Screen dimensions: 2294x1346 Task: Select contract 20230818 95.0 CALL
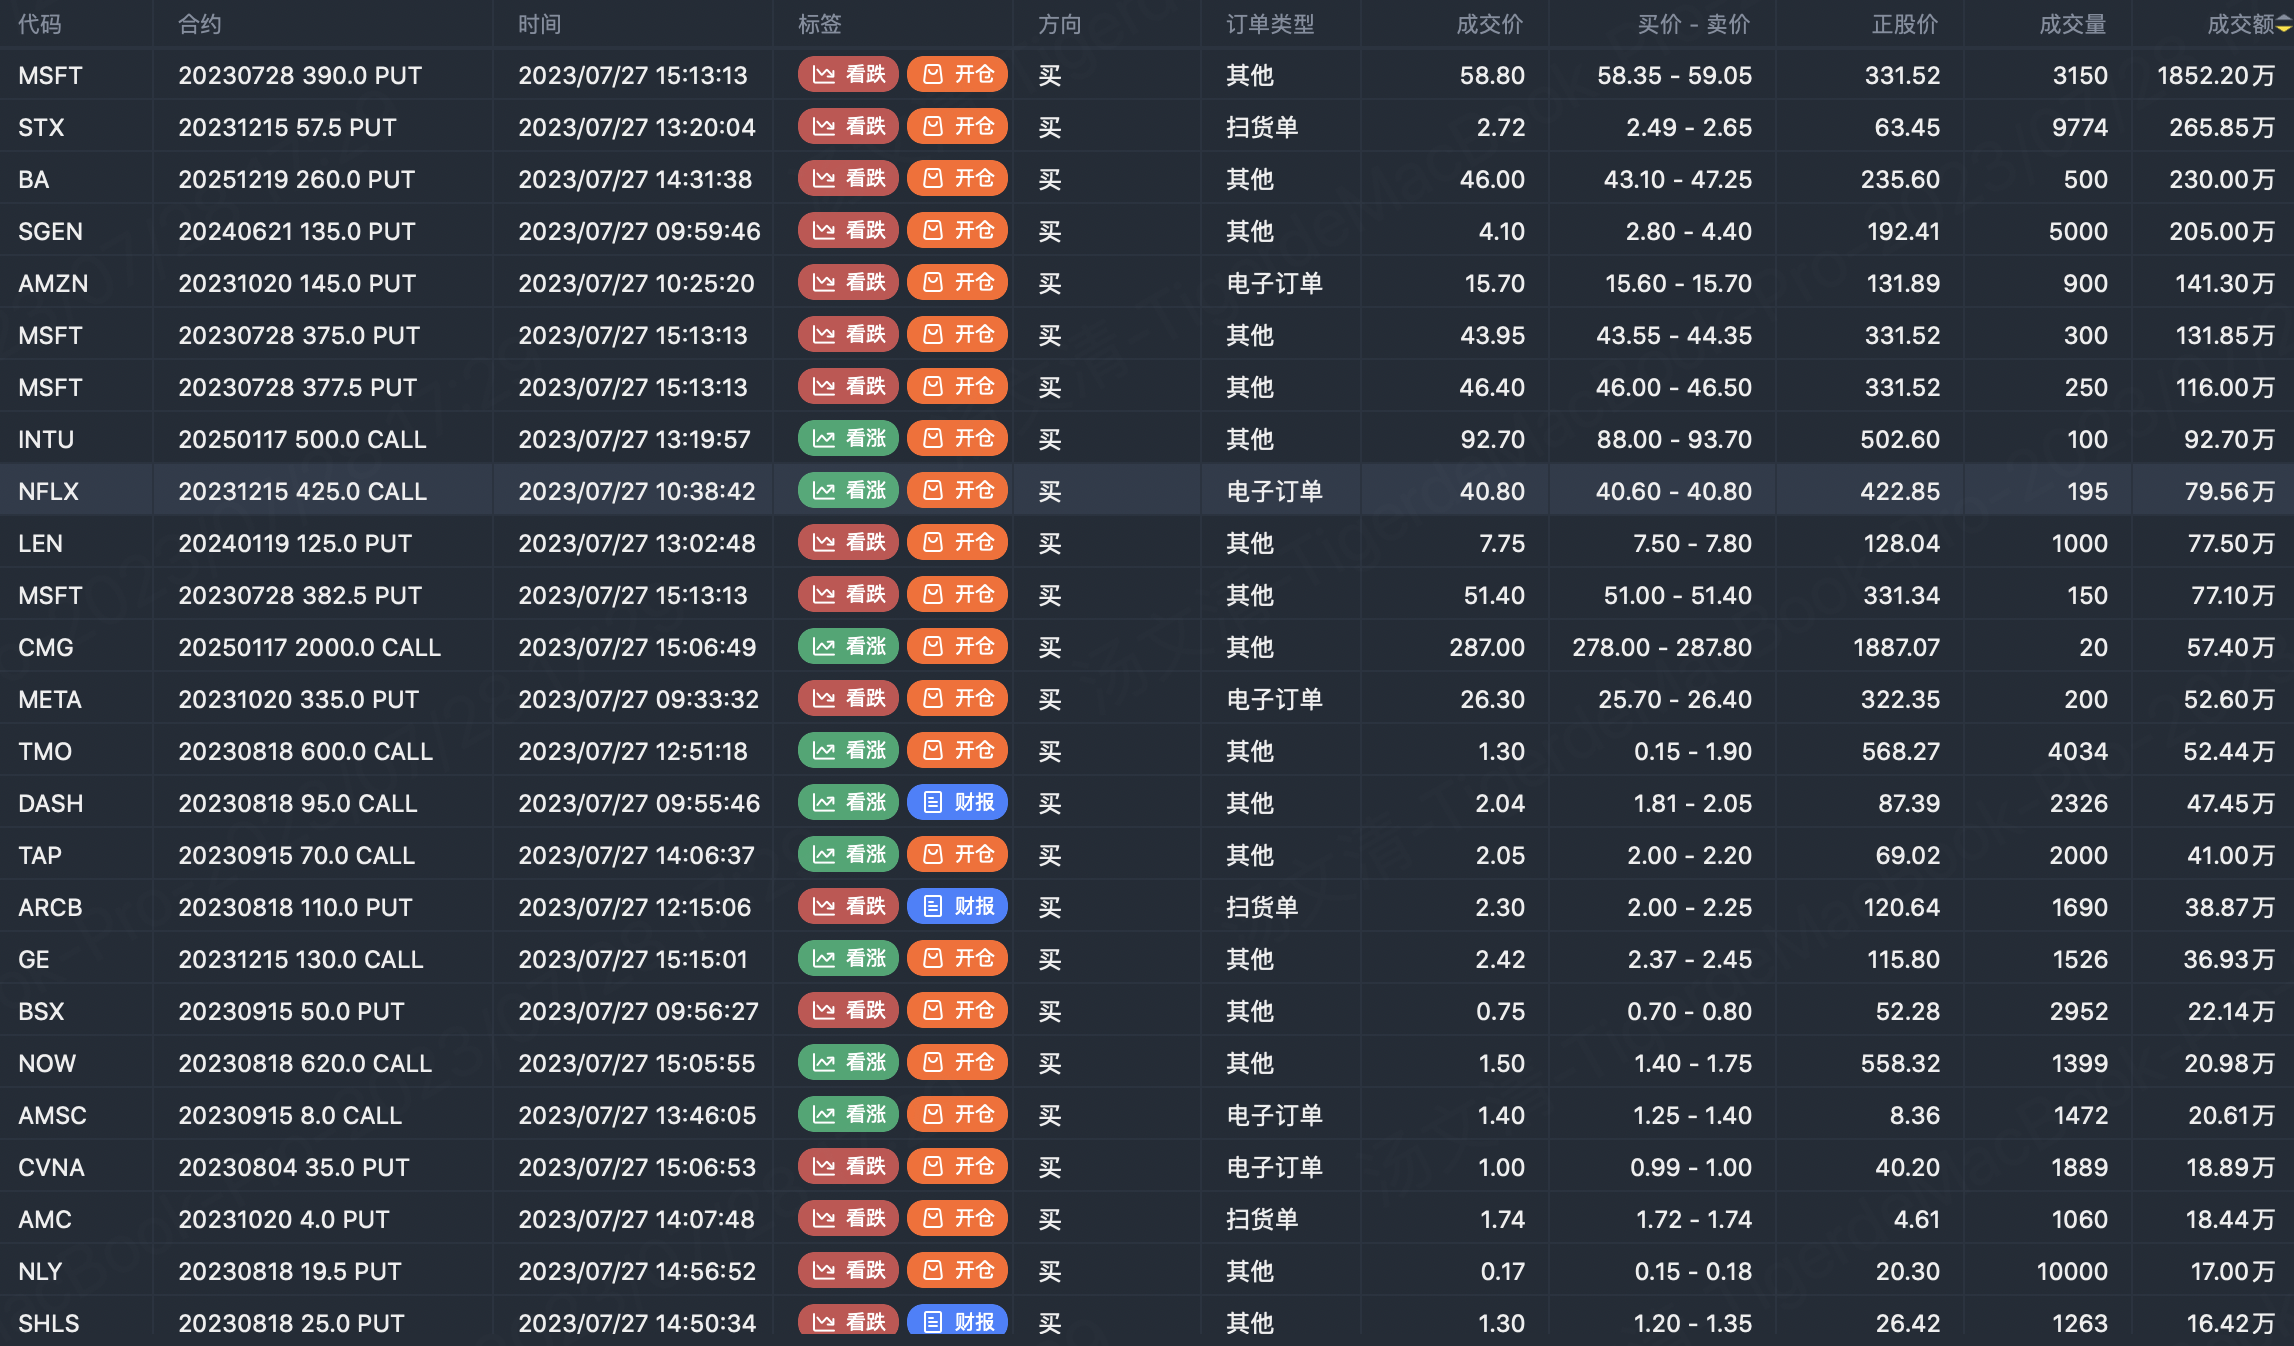(x=298, y=803)
